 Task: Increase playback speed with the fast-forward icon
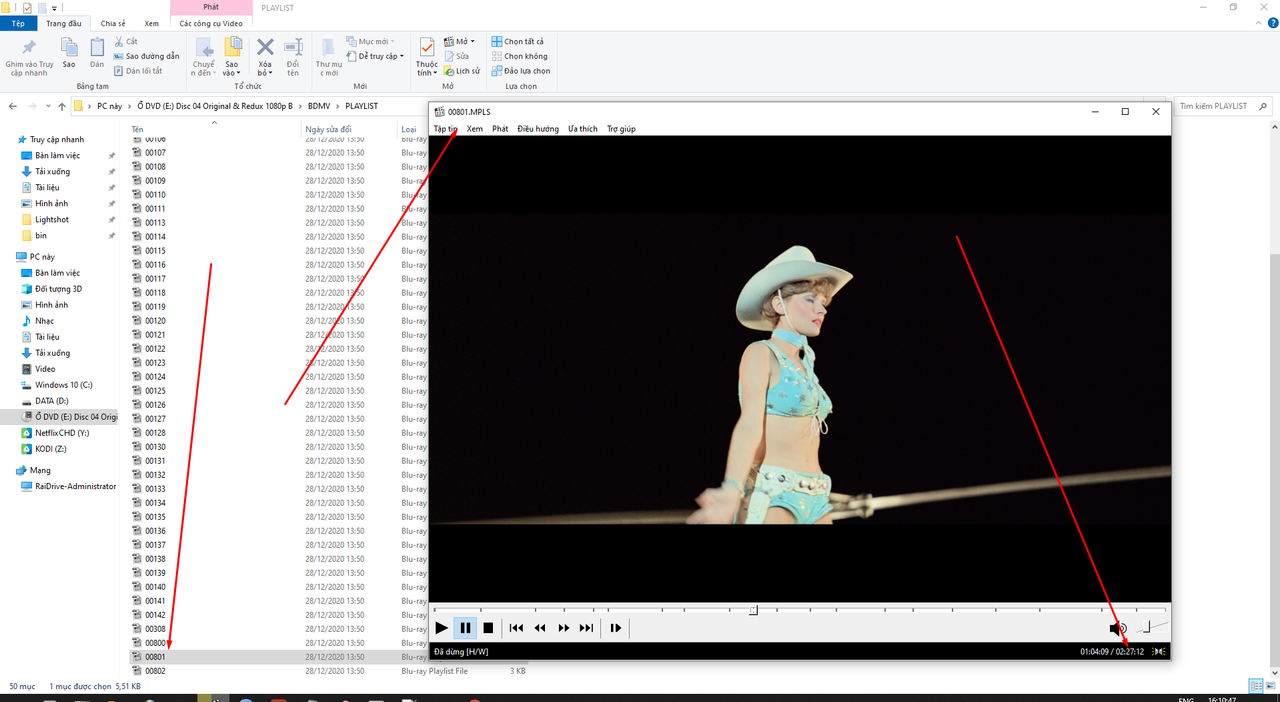coord(563,628)
